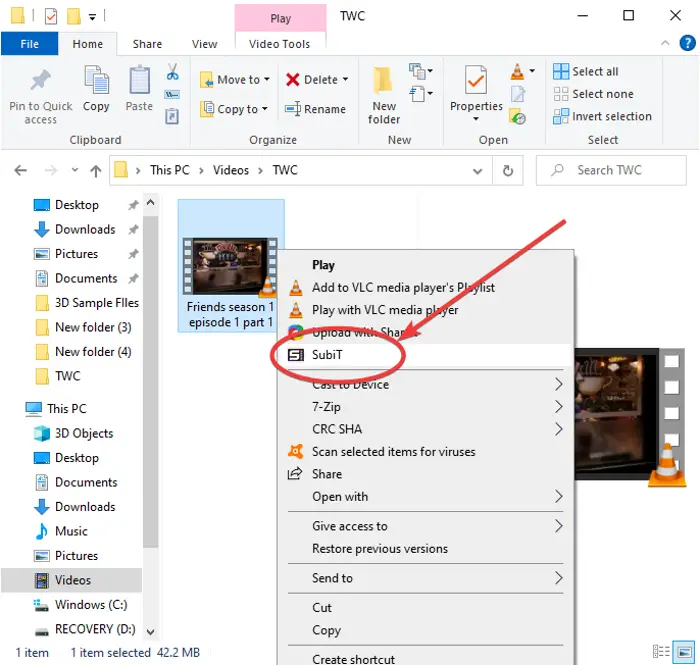Screen dimensions: 700x665
Task: Click This PC in the address breadcrumb
Action: coord(170,170)
